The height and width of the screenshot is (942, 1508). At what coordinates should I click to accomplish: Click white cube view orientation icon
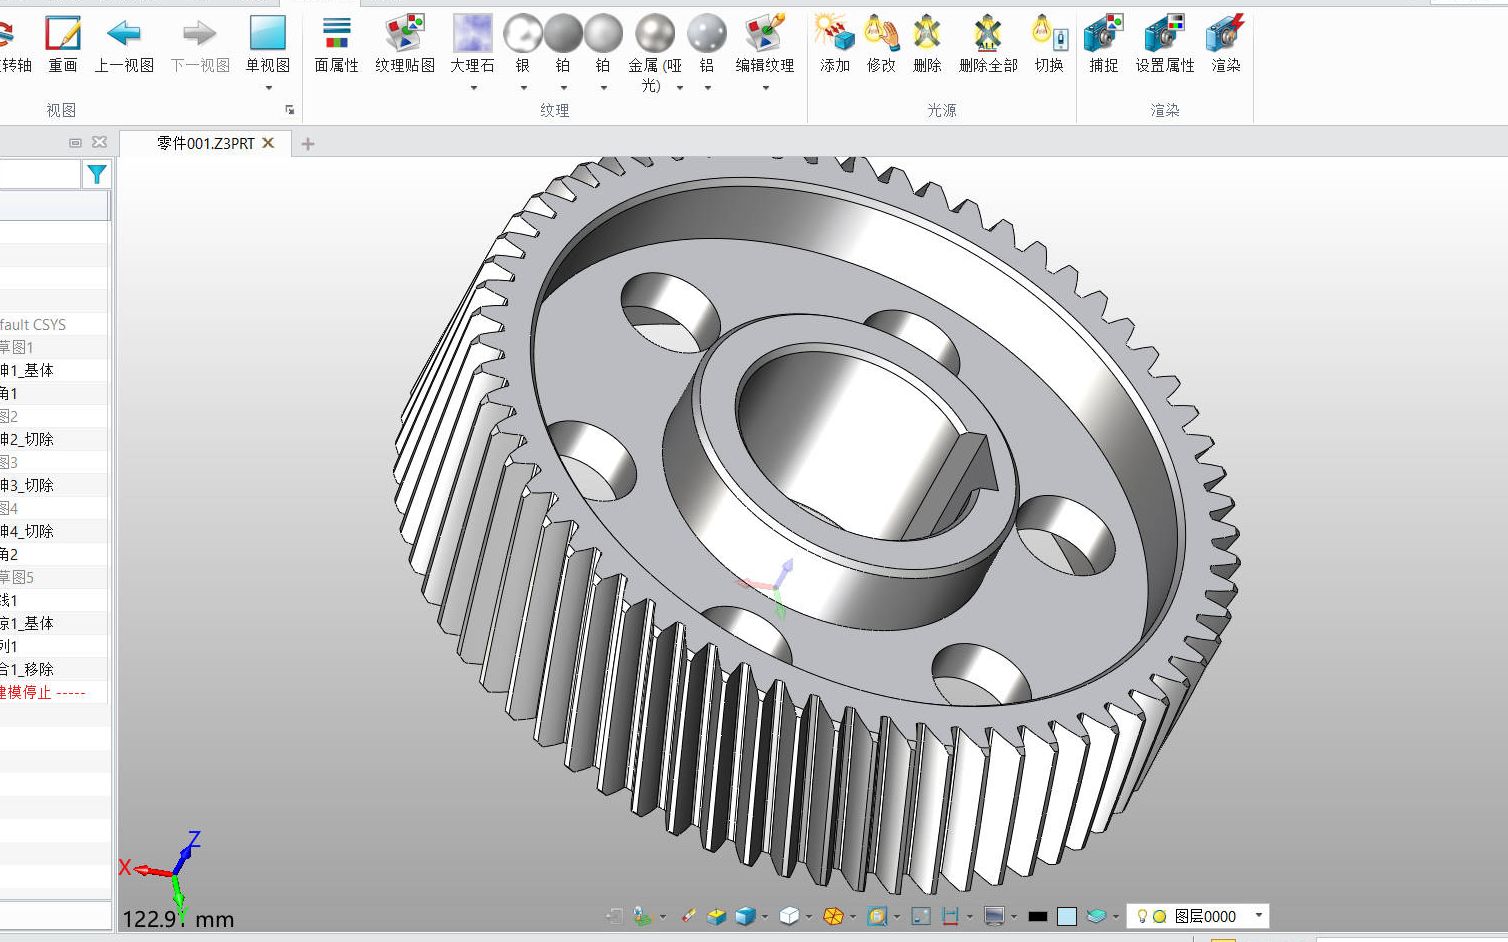pyautogui.click(x=789, y=916)
